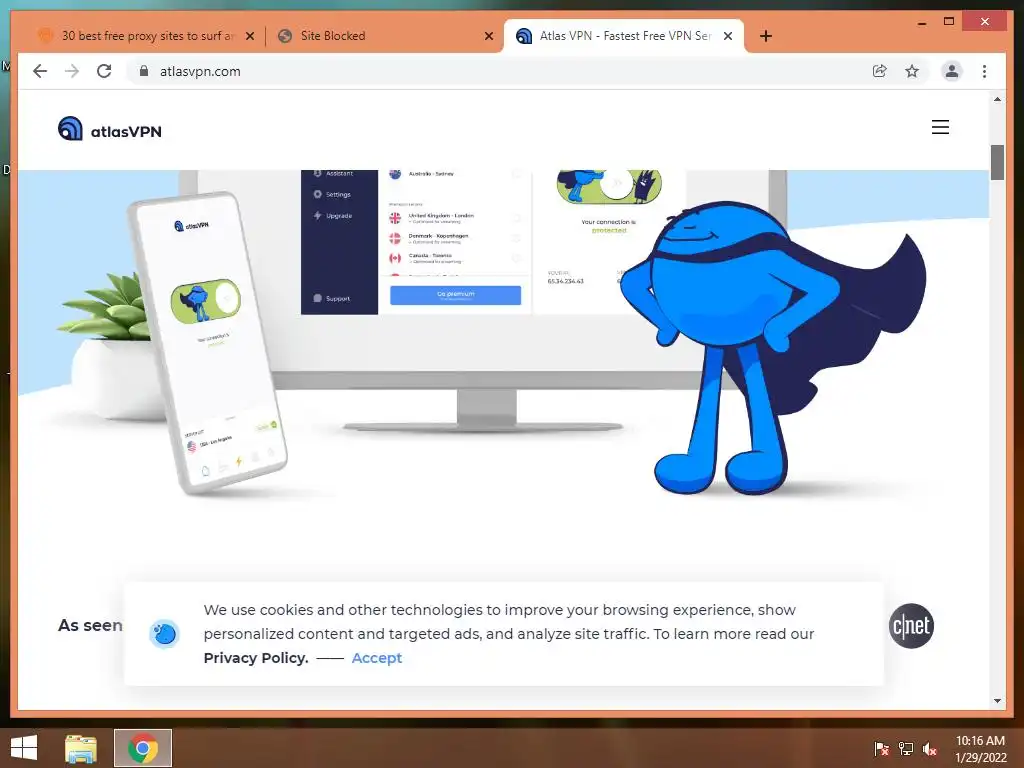Close the Site Blocked tab

(x=488, y=36)
